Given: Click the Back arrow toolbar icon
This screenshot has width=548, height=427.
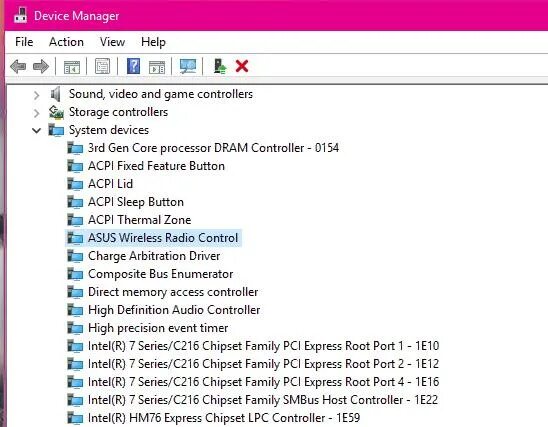Looking at the screenshot, I should coord(18,66).
